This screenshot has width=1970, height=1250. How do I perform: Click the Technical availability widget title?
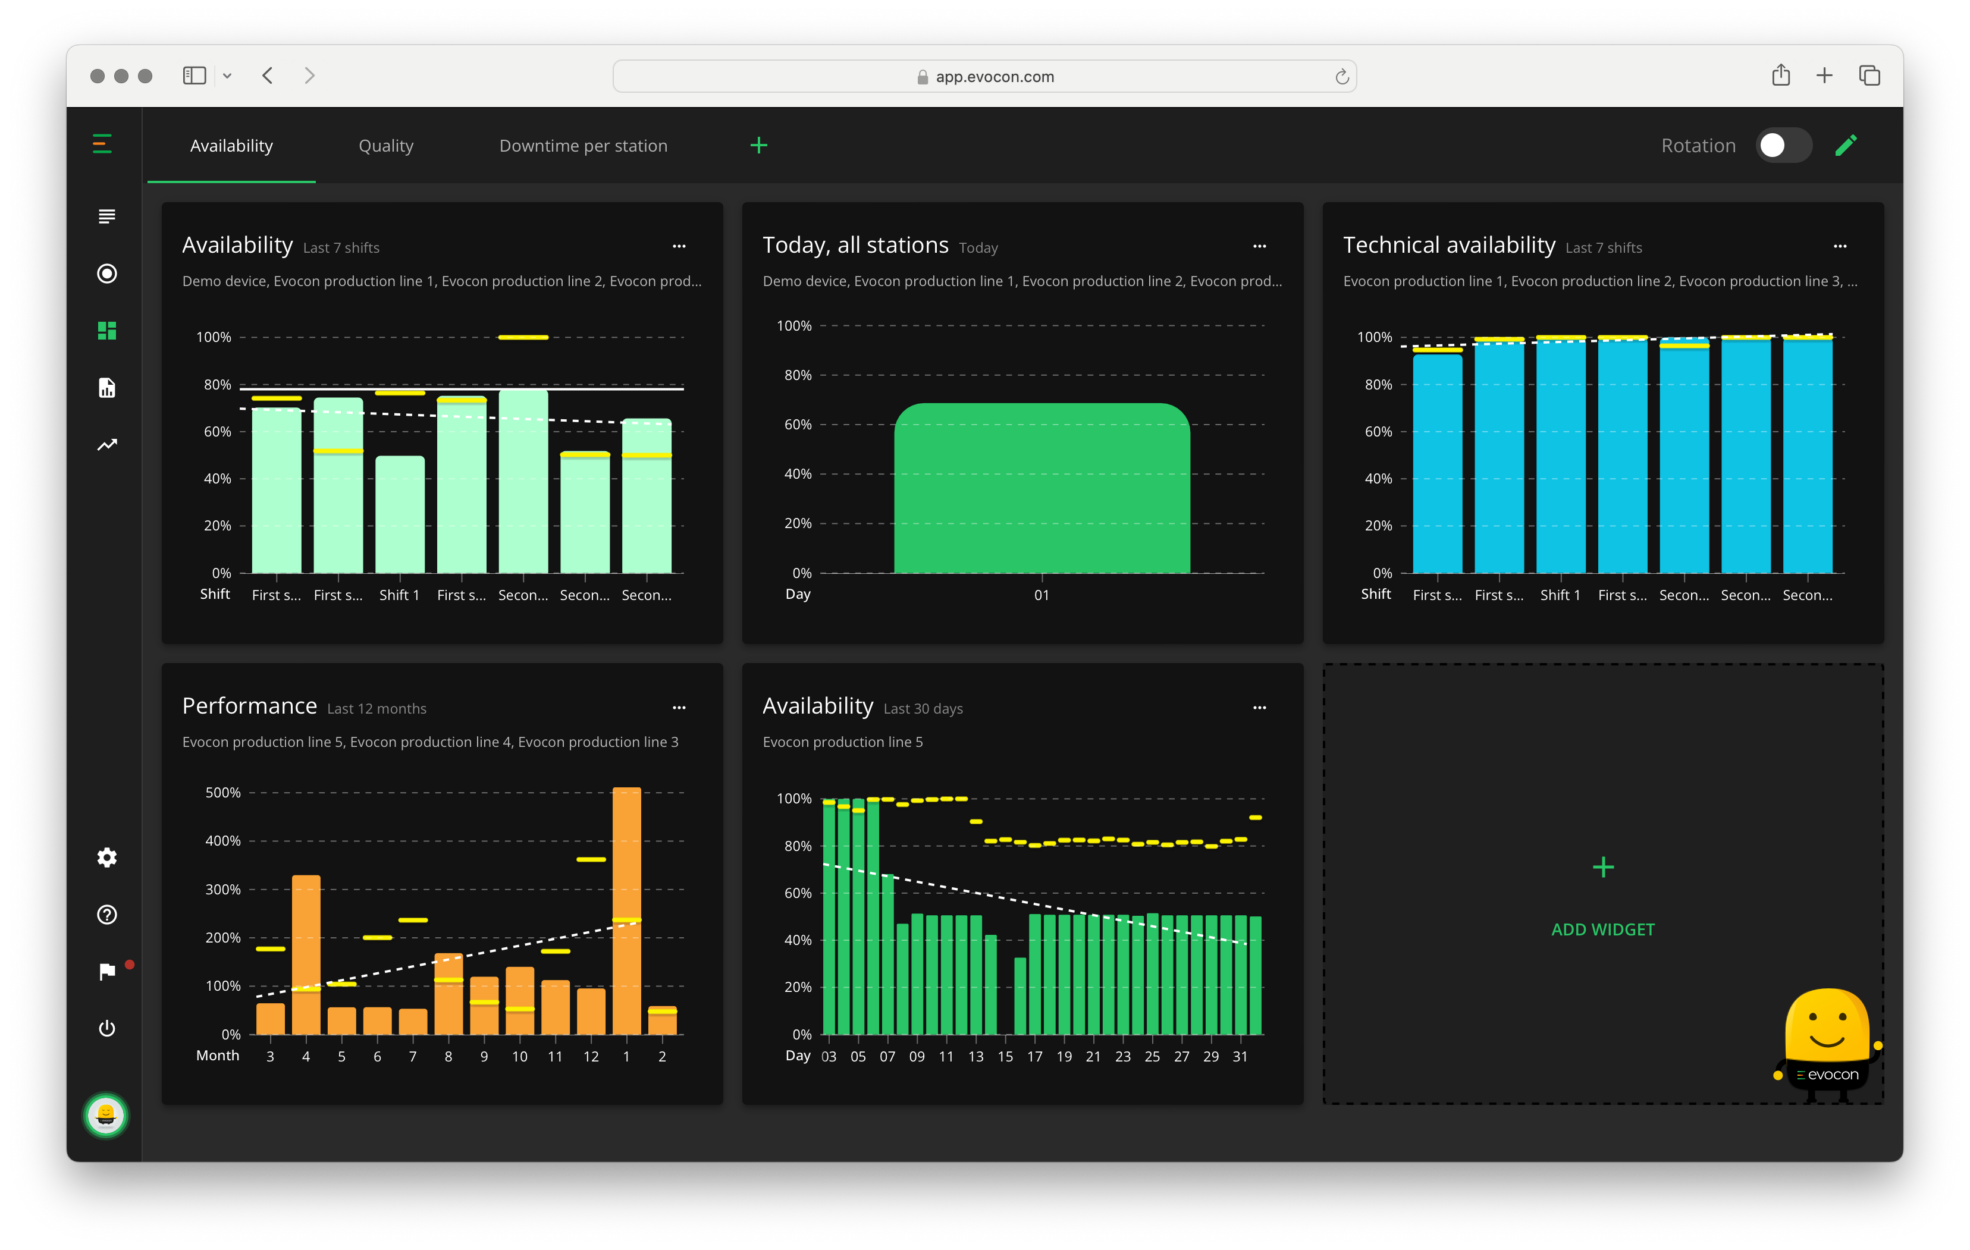pyautogui.click(x=1449, y=245)
